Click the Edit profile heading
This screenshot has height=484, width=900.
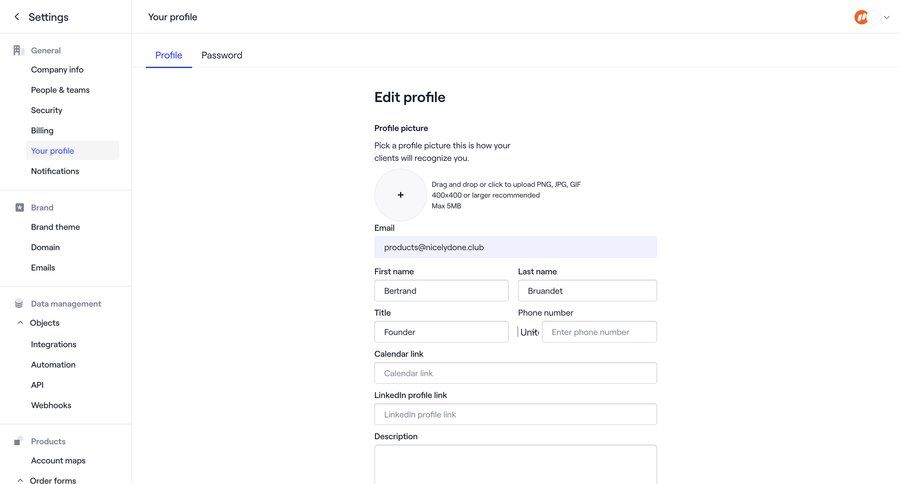click(x=410, y=97)
